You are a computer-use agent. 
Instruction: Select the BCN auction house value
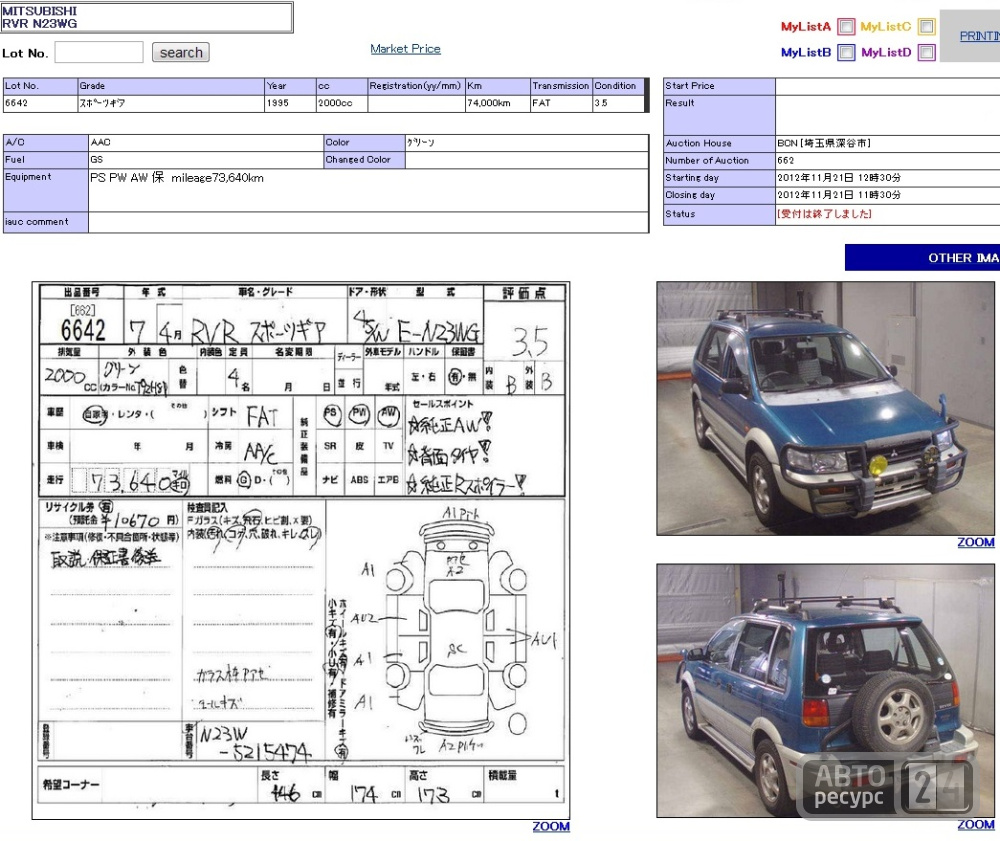(824, 143)
